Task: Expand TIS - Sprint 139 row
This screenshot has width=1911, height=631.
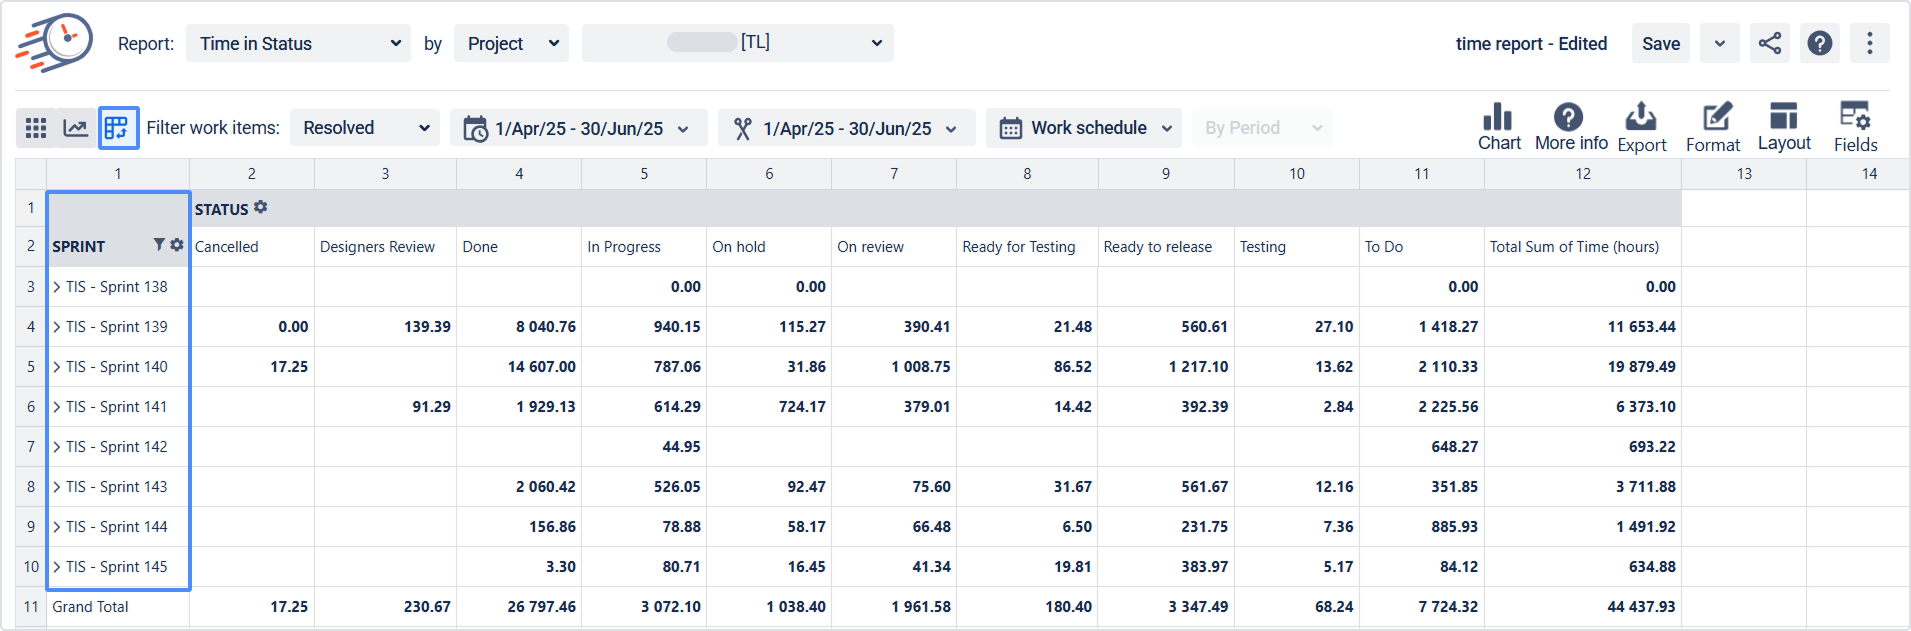Action: click(x=57, y=327)
